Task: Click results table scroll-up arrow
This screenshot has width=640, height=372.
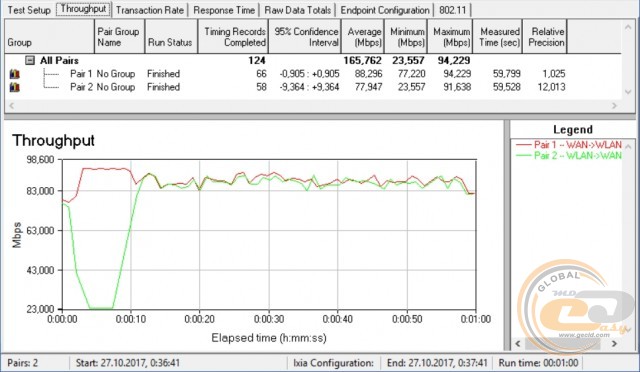Action: (628, 27)
